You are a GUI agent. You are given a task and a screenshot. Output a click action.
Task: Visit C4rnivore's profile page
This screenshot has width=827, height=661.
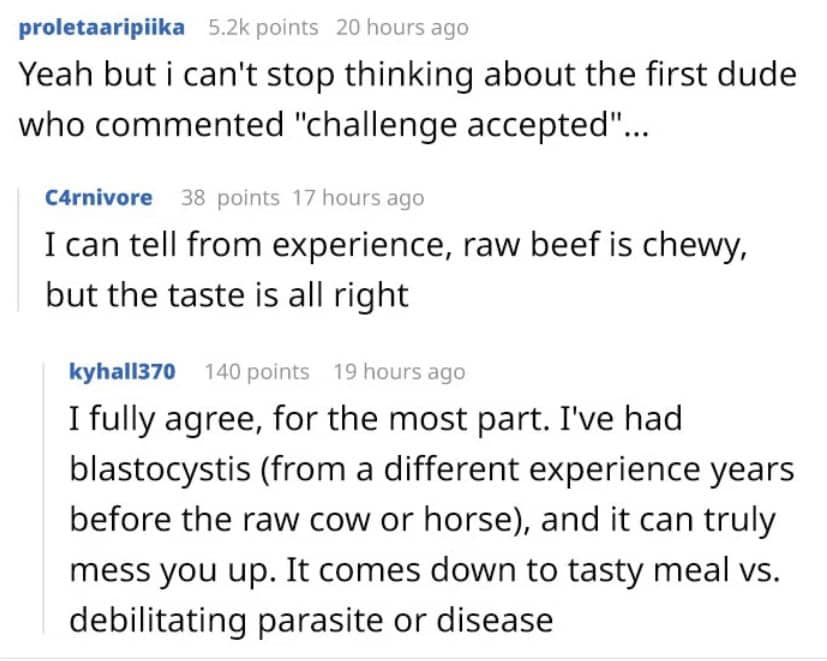tap(99, 198)
